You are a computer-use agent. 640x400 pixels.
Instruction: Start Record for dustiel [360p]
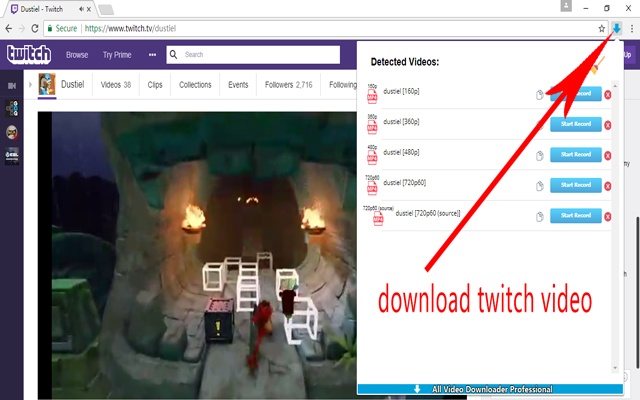[x=576, y=124]
